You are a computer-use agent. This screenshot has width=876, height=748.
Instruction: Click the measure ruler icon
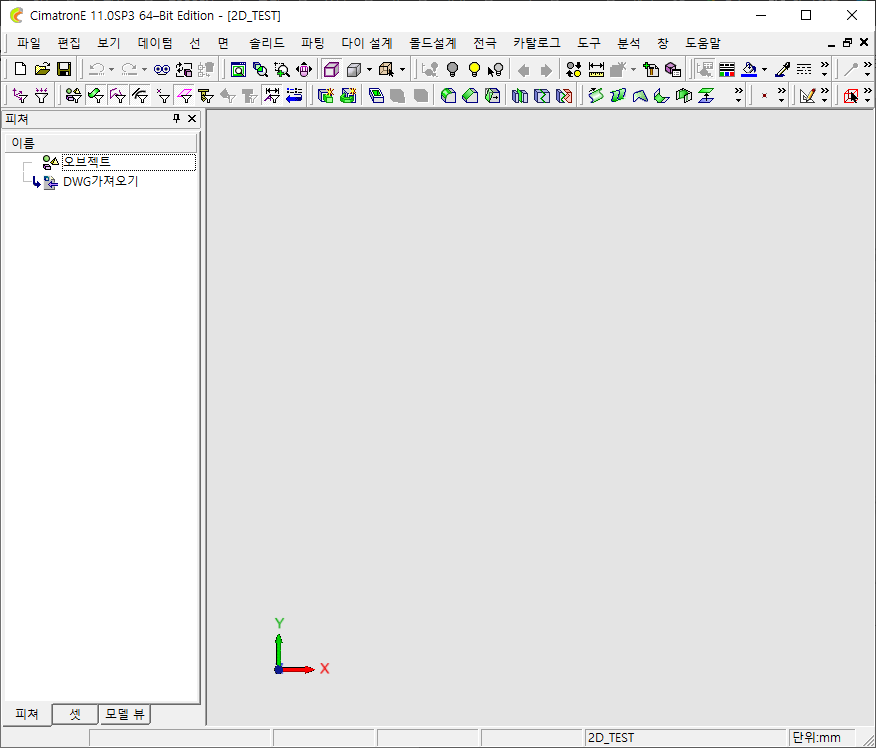point(596,69)
